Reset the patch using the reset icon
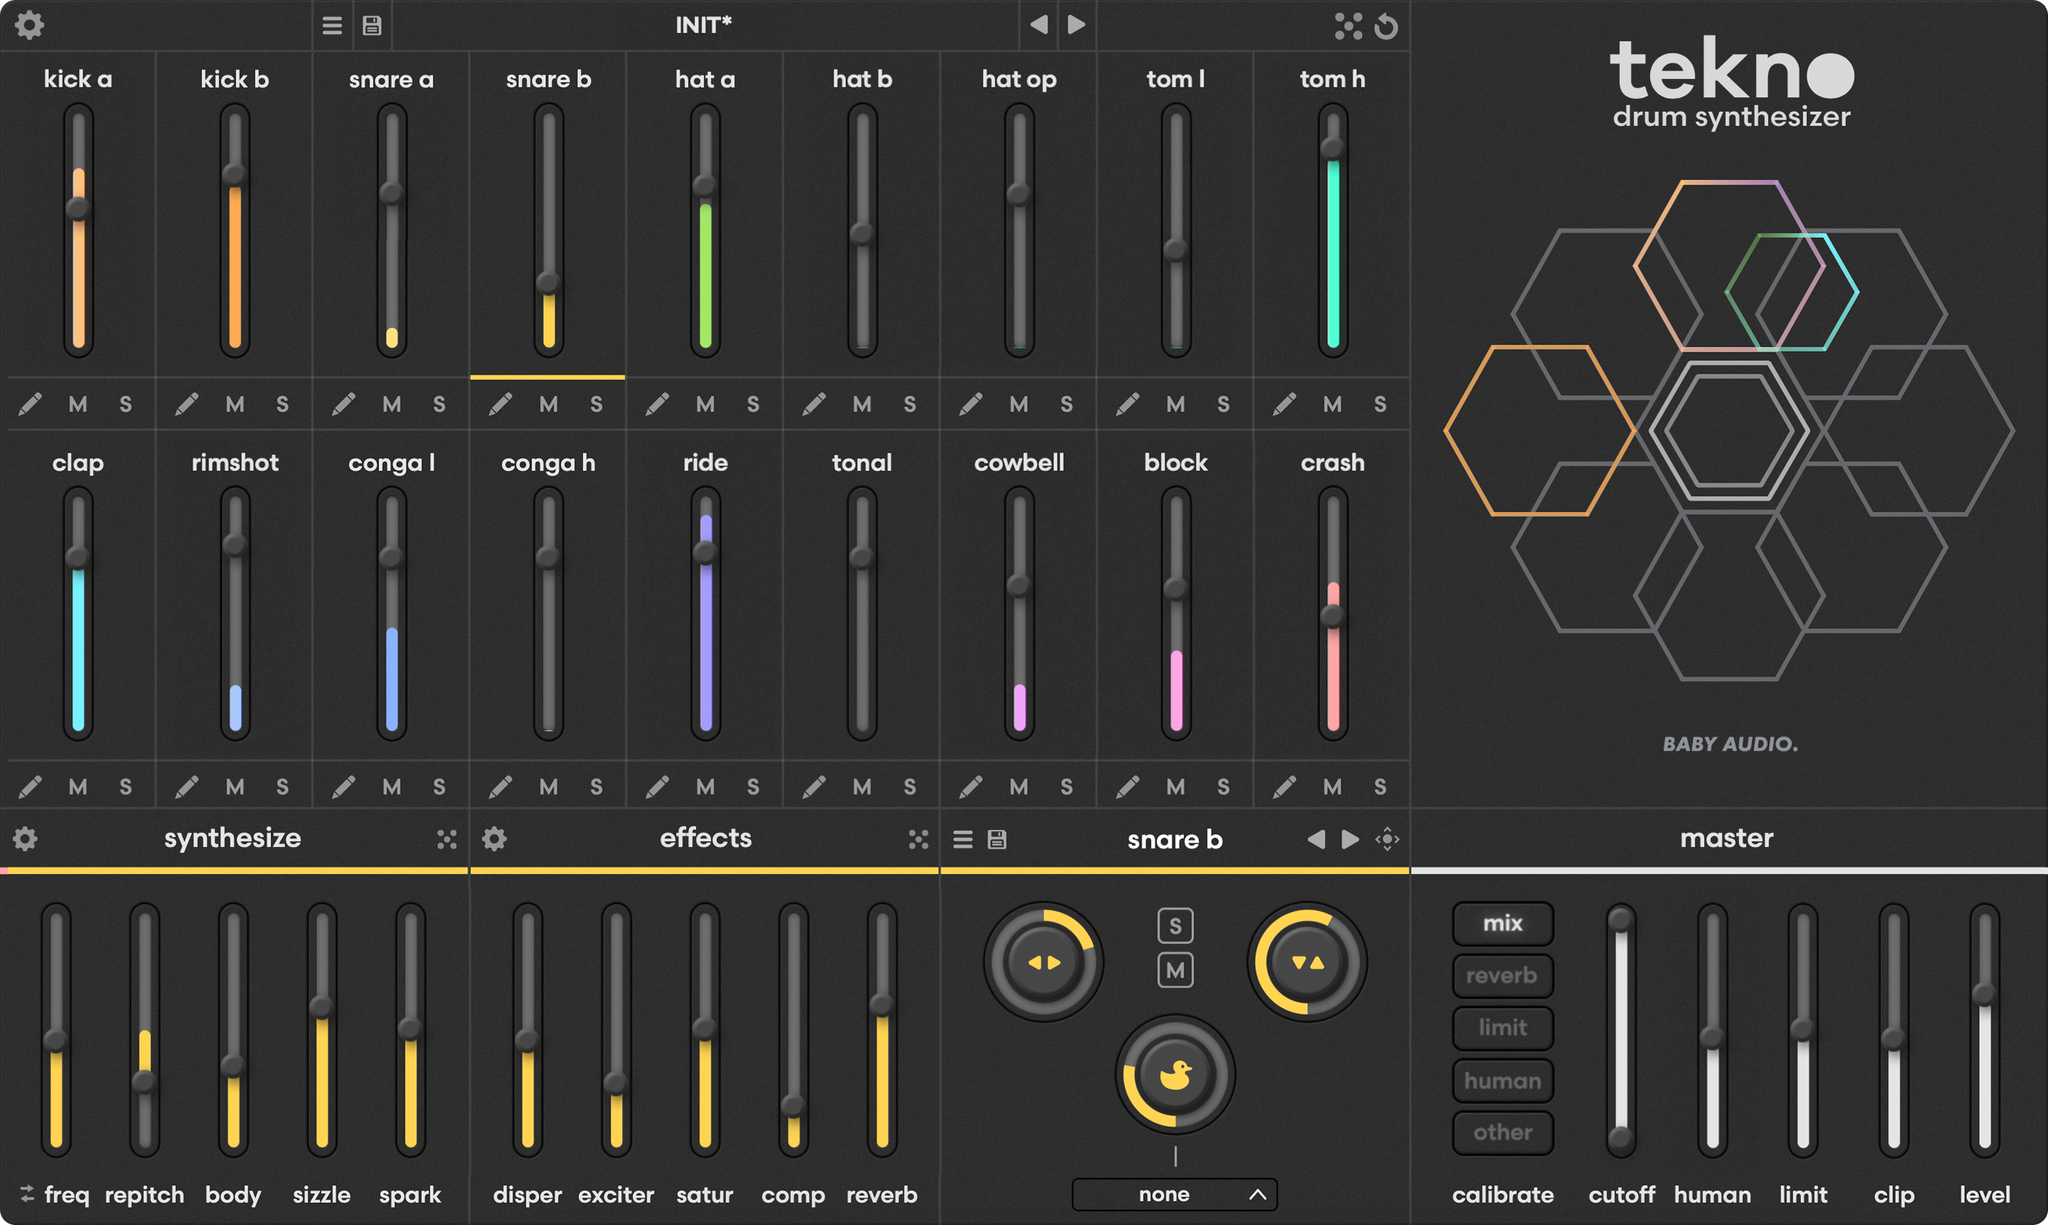 pyautogui.click(x=1388, y=25)
